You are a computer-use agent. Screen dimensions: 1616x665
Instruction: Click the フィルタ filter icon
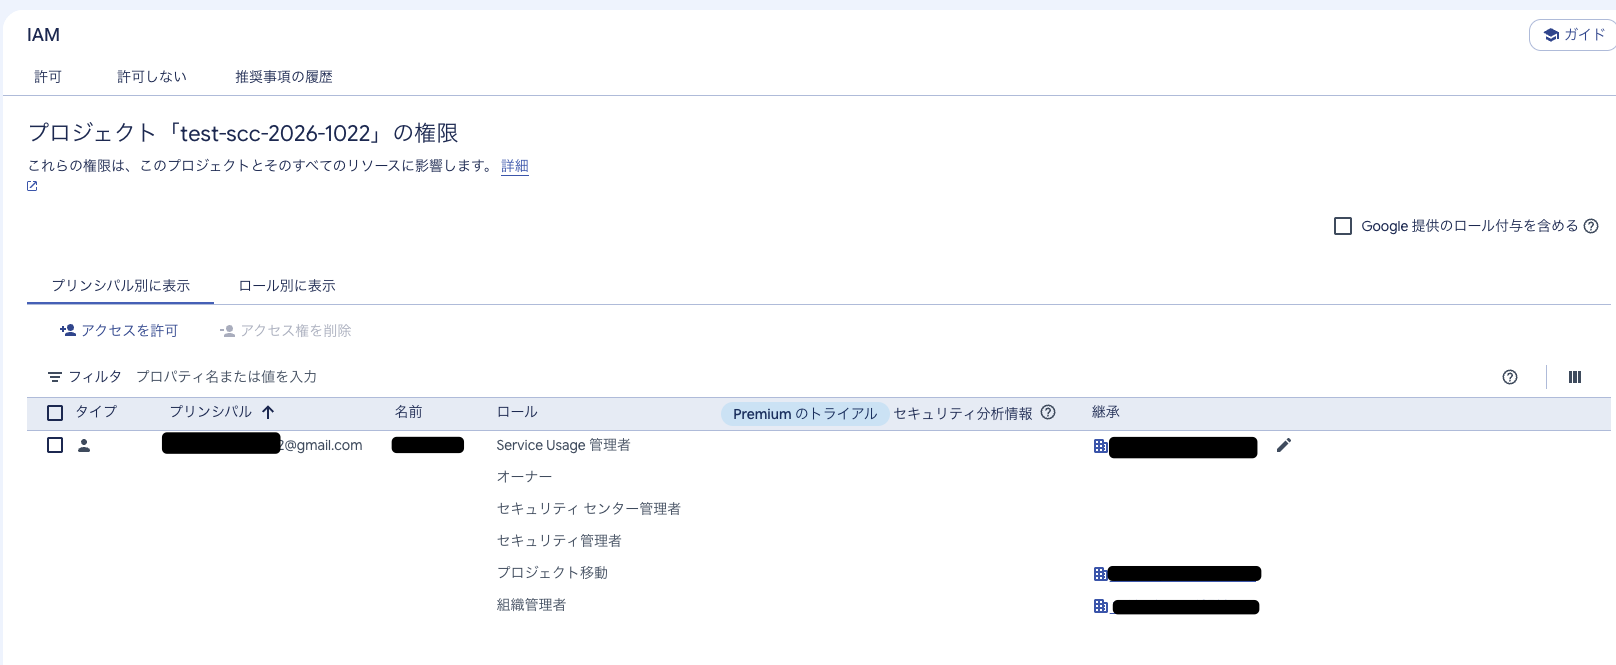55,377
